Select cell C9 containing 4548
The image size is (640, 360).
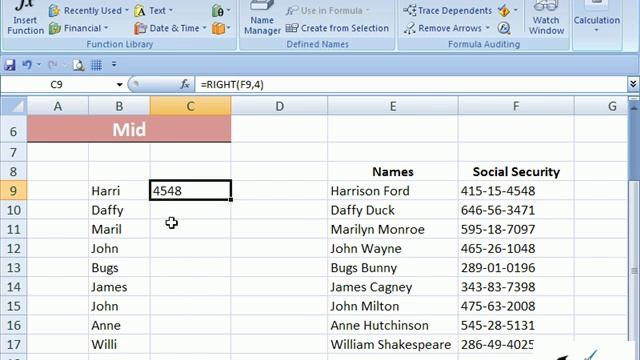190,191
